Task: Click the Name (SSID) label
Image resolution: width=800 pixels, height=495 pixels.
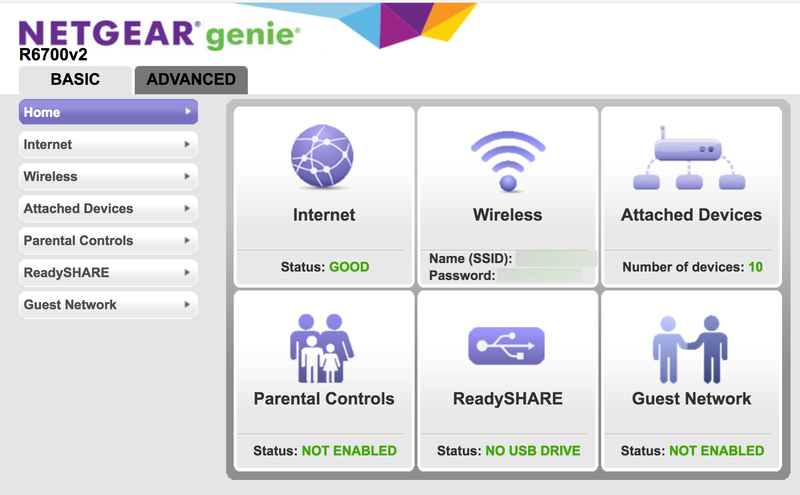Action: [x=470, y=259]
